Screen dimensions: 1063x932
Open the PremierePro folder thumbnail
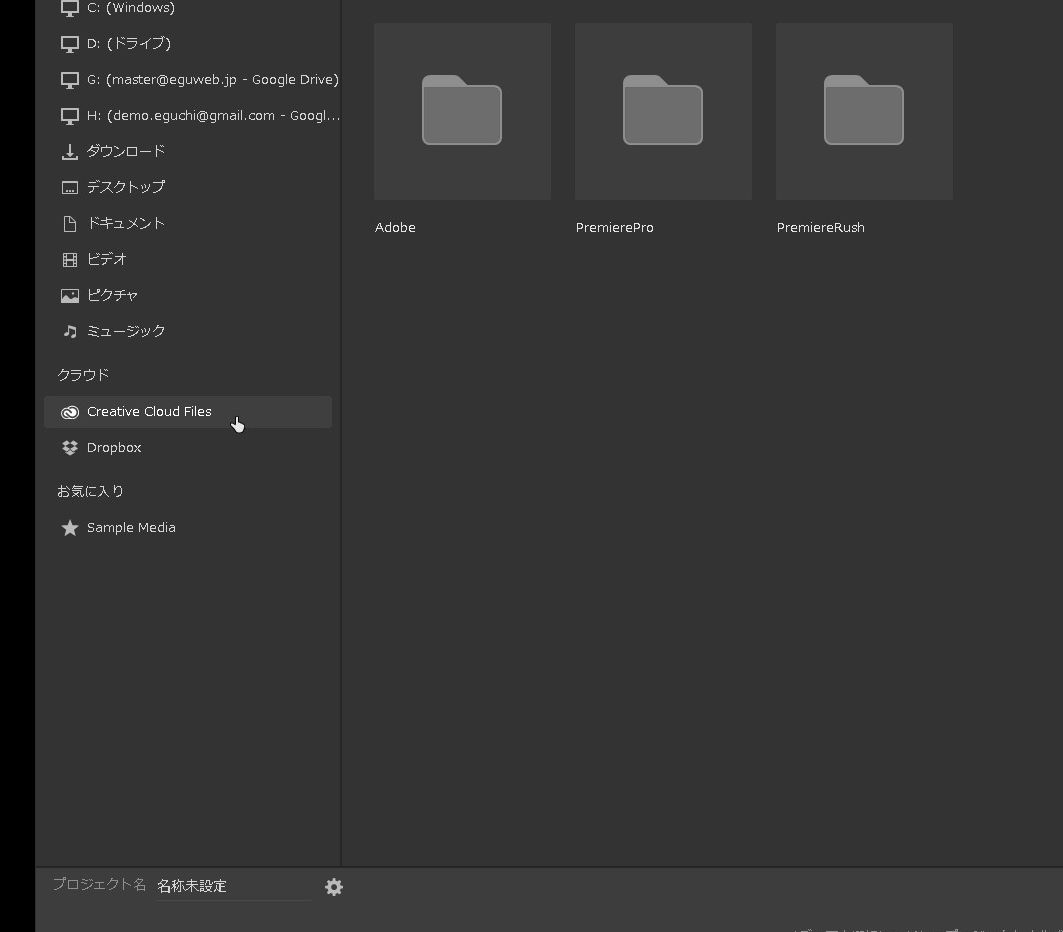pyautogui.click(x=663, y=112)
